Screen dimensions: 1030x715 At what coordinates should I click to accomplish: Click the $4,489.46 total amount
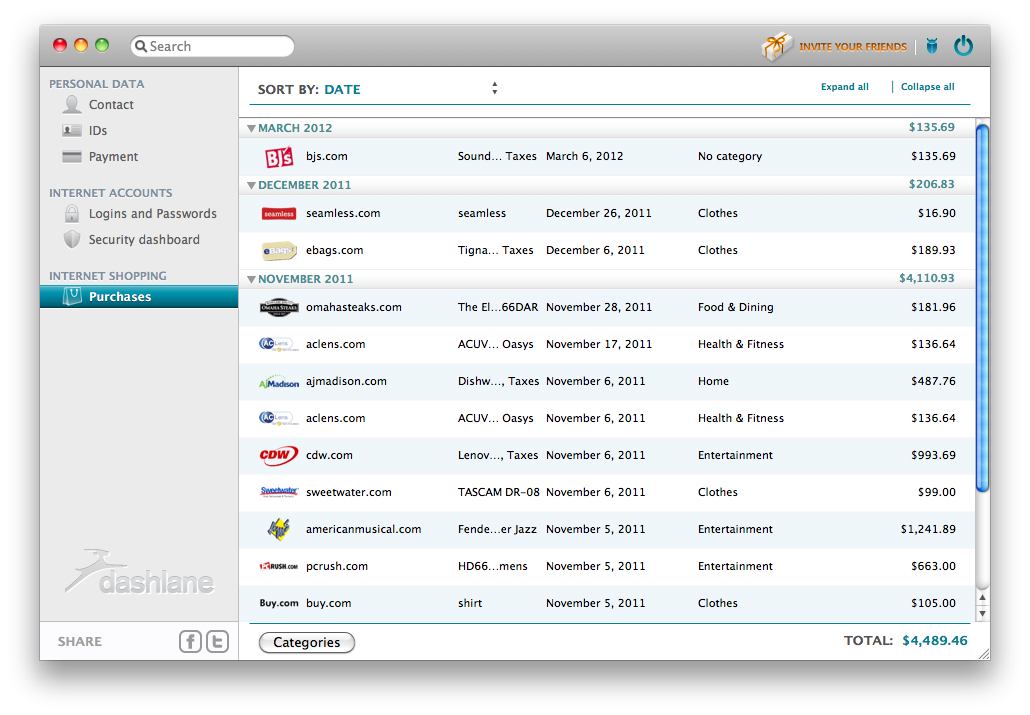[x=935, y=641]
